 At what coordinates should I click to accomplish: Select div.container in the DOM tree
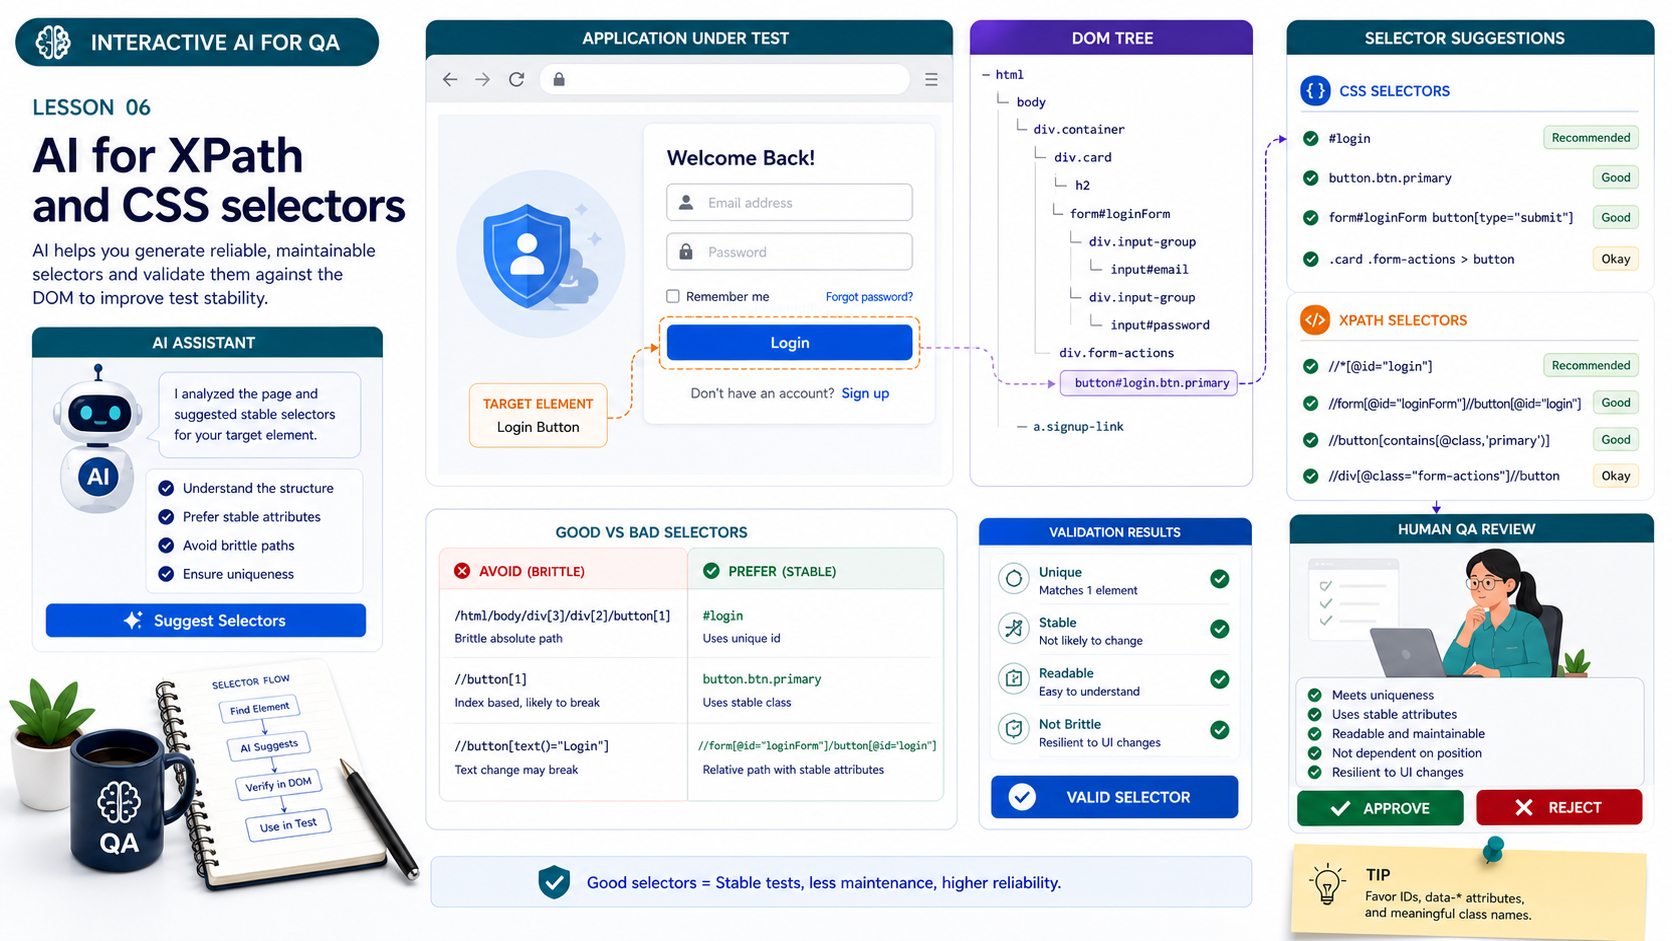pos(1079,129)
